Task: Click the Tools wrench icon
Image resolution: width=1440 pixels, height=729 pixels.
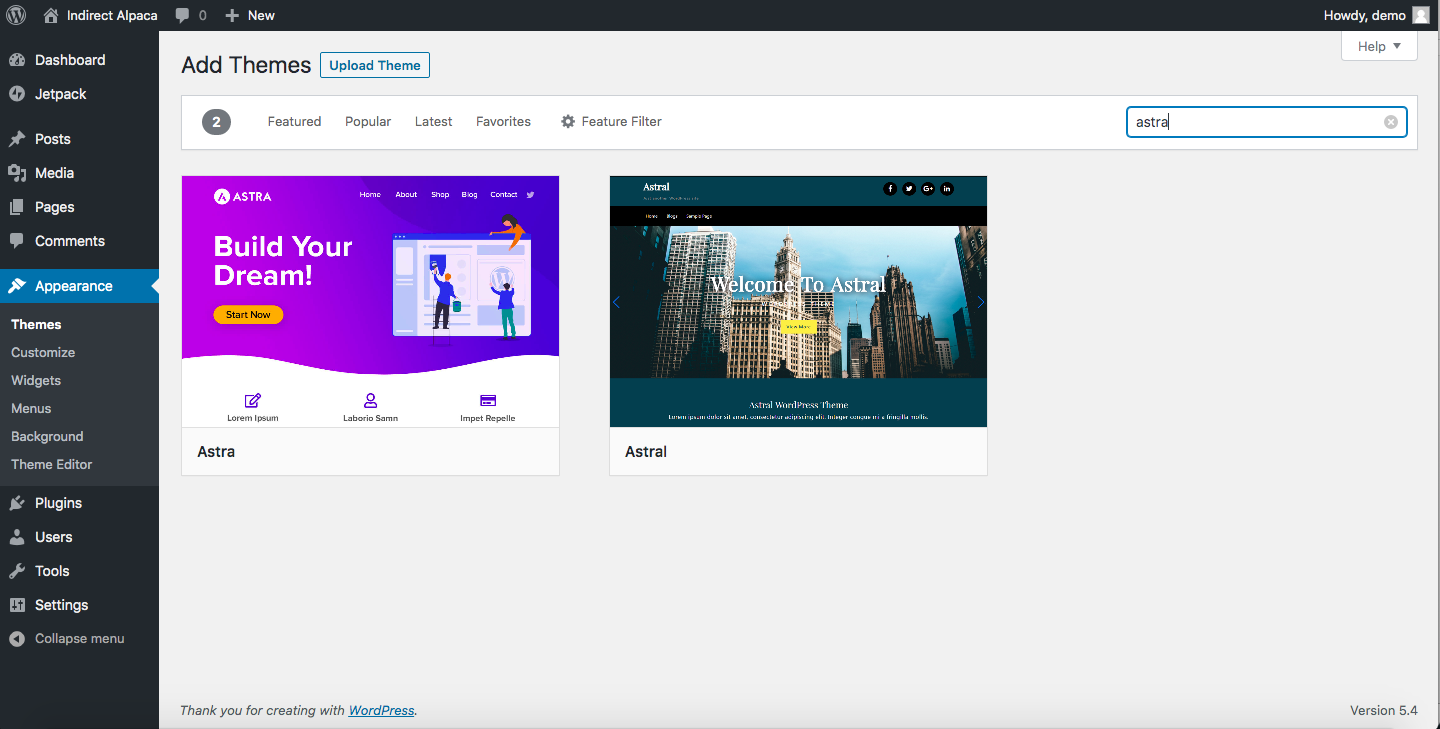Action: click(17, 571)
